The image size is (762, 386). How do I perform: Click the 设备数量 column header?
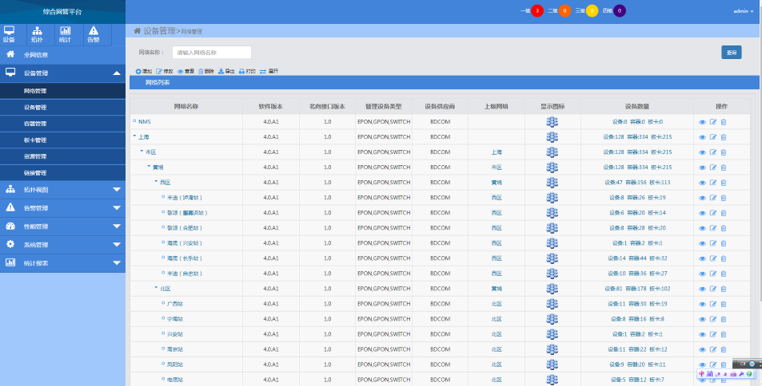pyautogui.click(x=637, y=106)
